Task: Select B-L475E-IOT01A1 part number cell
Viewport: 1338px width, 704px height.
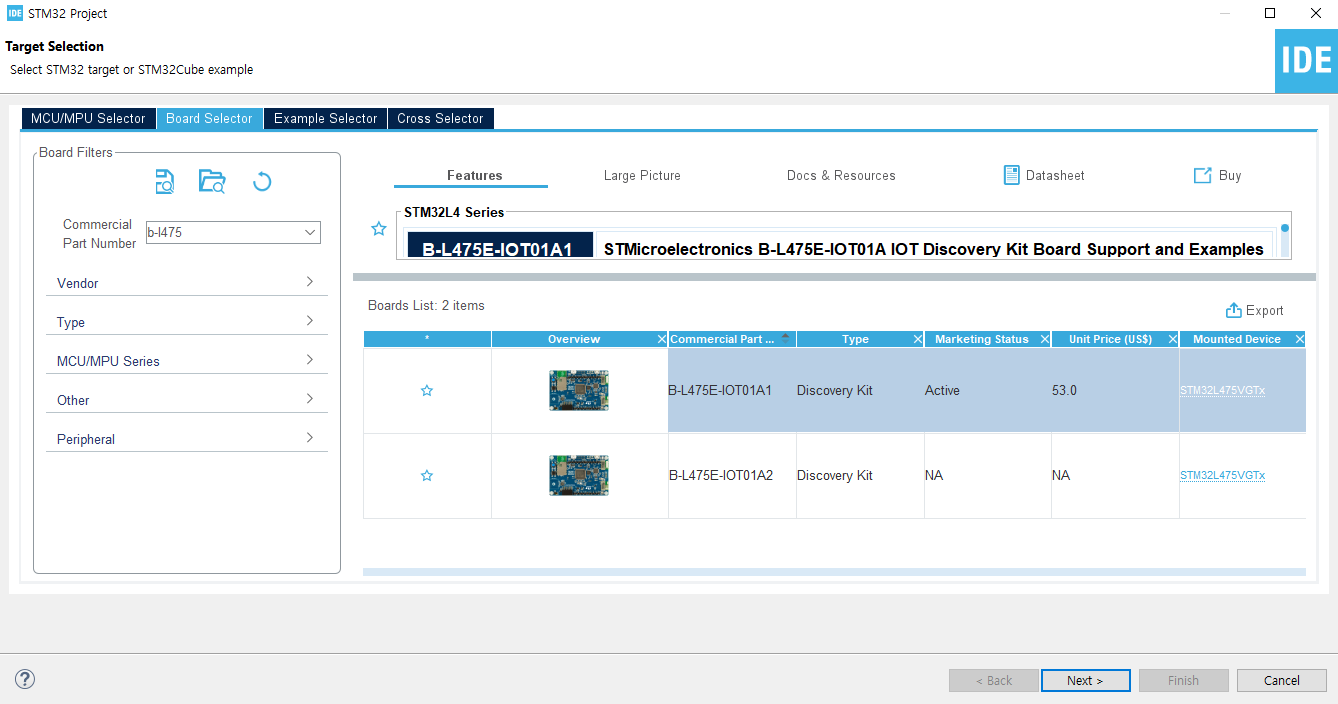Action: (x=732, y=390)
